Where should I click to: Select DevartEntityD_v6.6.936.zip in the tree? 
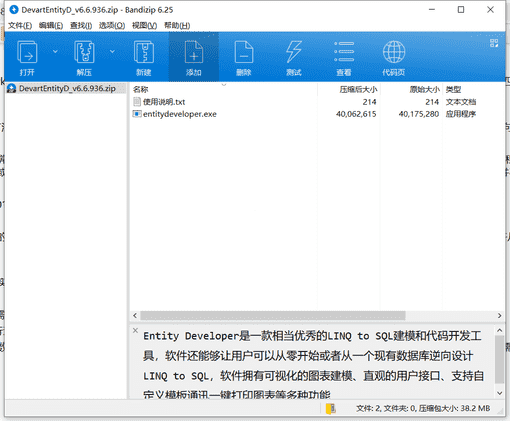67,88
